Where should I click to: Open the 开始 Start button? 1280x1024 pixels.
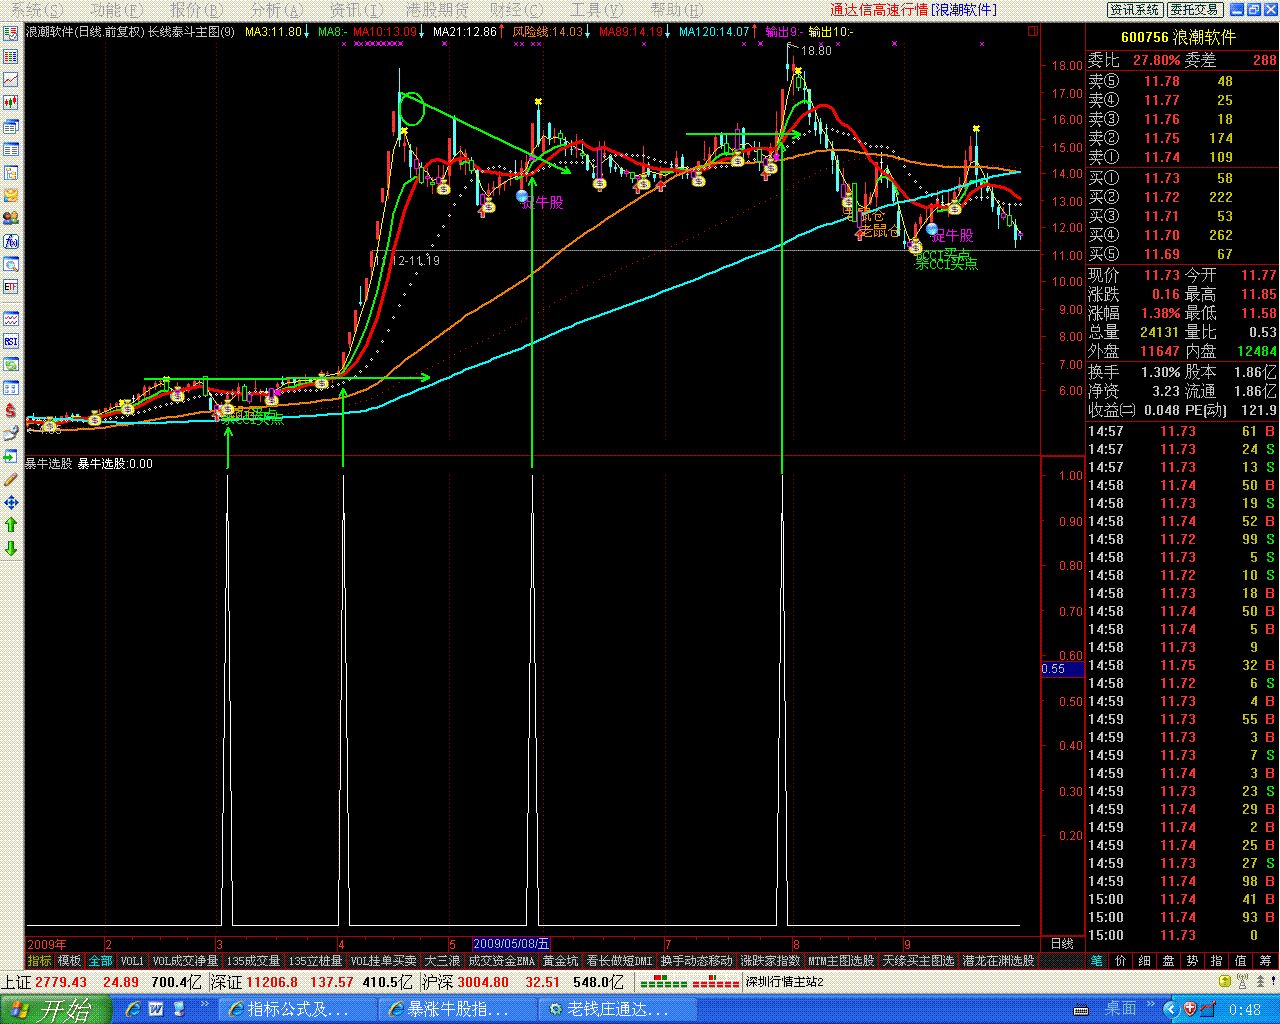(x=54, y=1009)
